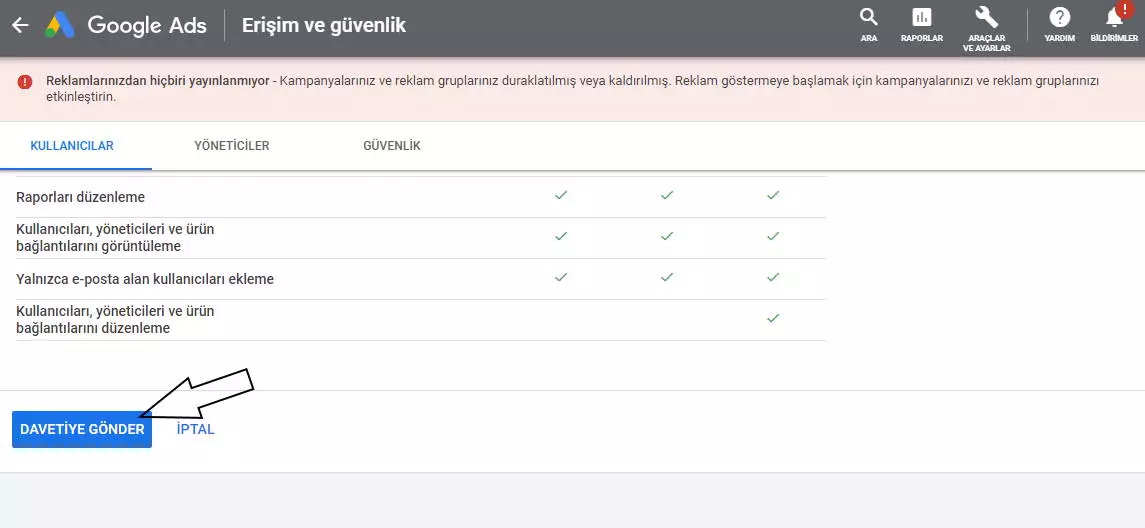This screenshot has height=528, width=1145.
Task: Click the DAVETİYE GÖNDER button
Action: [x=82, y=429]
